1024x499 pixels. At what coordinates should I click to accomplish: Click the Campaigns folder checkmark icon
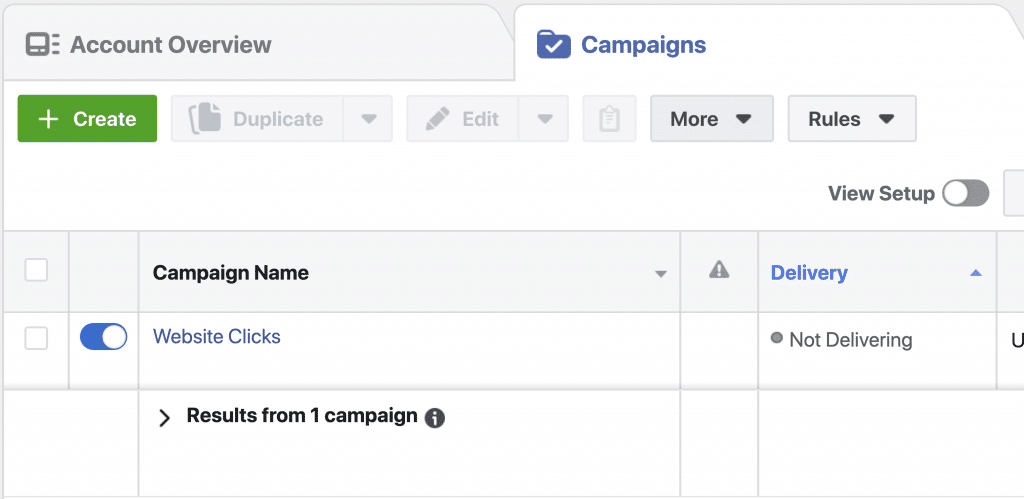(x=554, y=44)
